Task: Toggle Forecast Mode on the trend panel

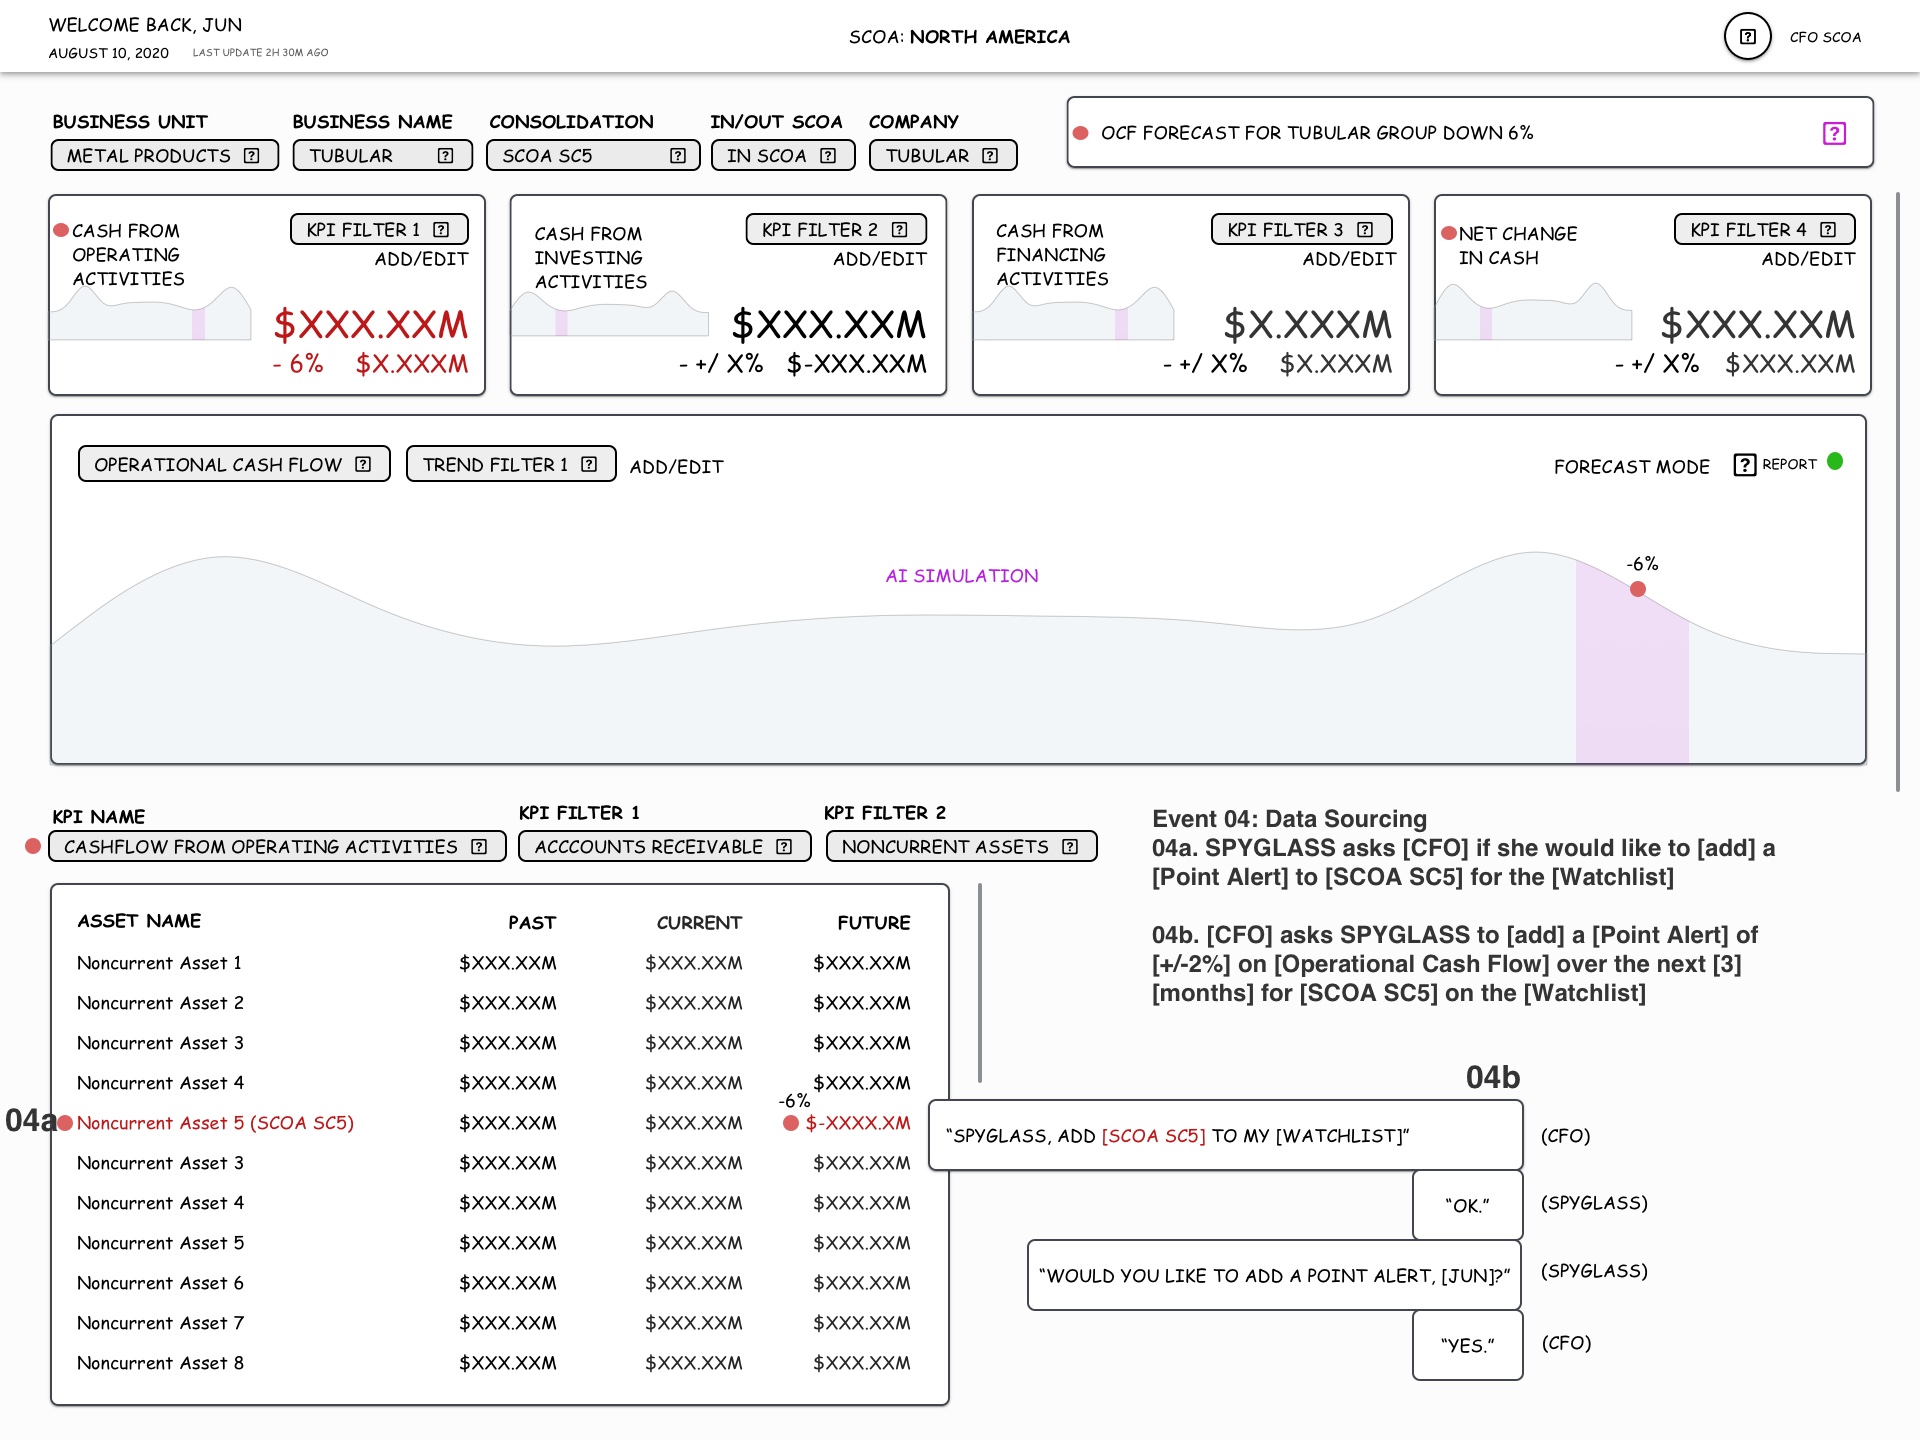Action: click(x=1631, y=467)
